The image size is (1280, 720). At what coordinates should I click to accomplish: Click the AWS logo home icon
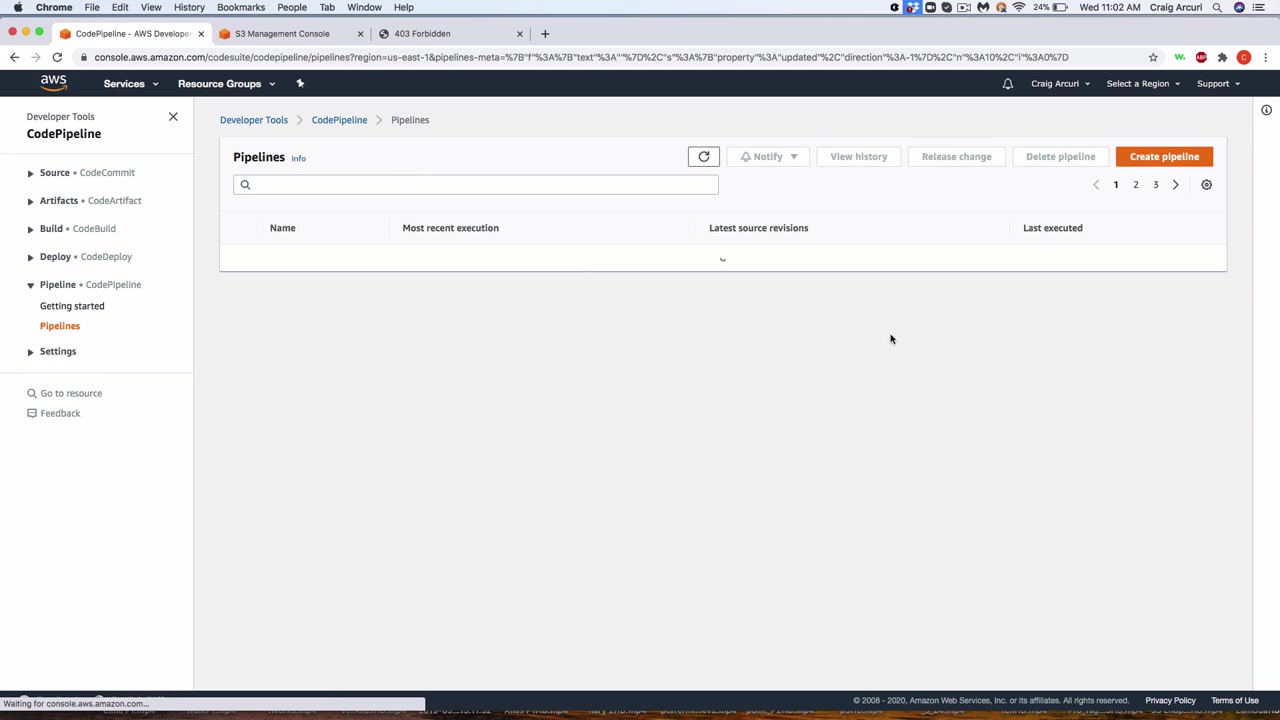point(54,83)
